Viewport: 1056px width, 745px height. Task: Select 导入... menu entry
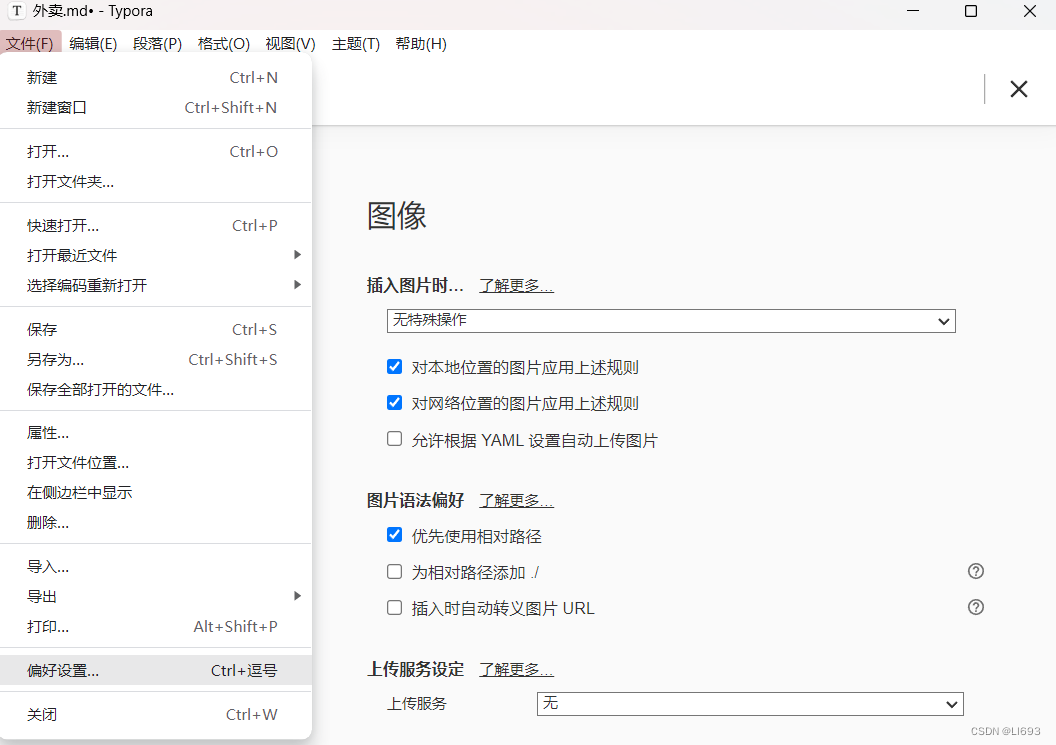[x=156, y=566]
